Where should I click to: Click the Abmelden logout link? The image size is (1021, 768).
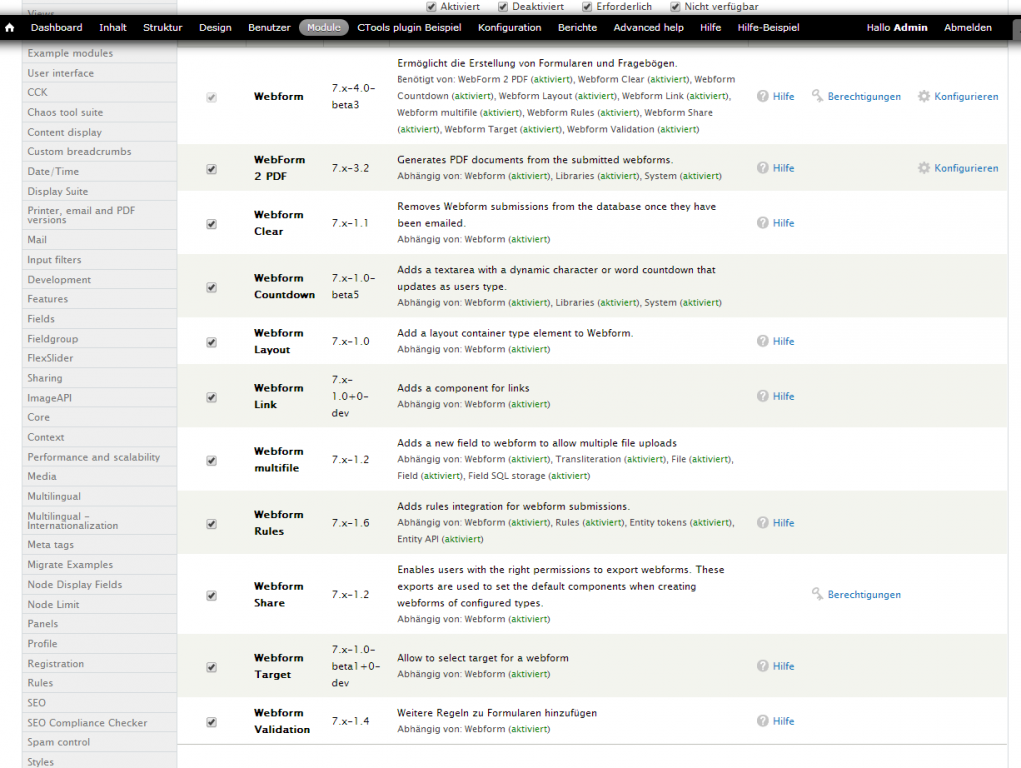pos(968,28)
